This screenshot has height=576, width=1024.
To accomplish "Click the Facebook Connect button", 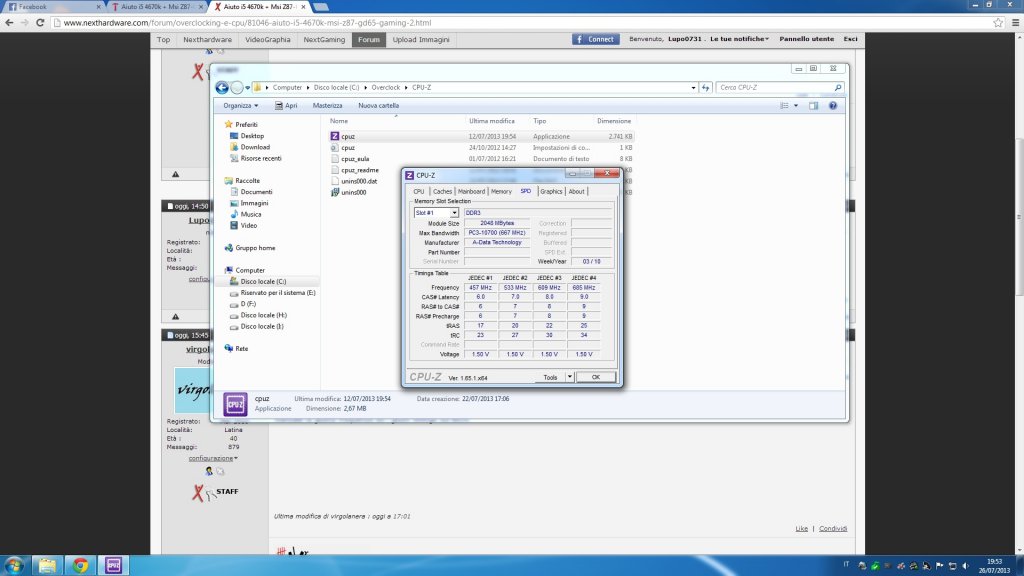I will 596,39.
